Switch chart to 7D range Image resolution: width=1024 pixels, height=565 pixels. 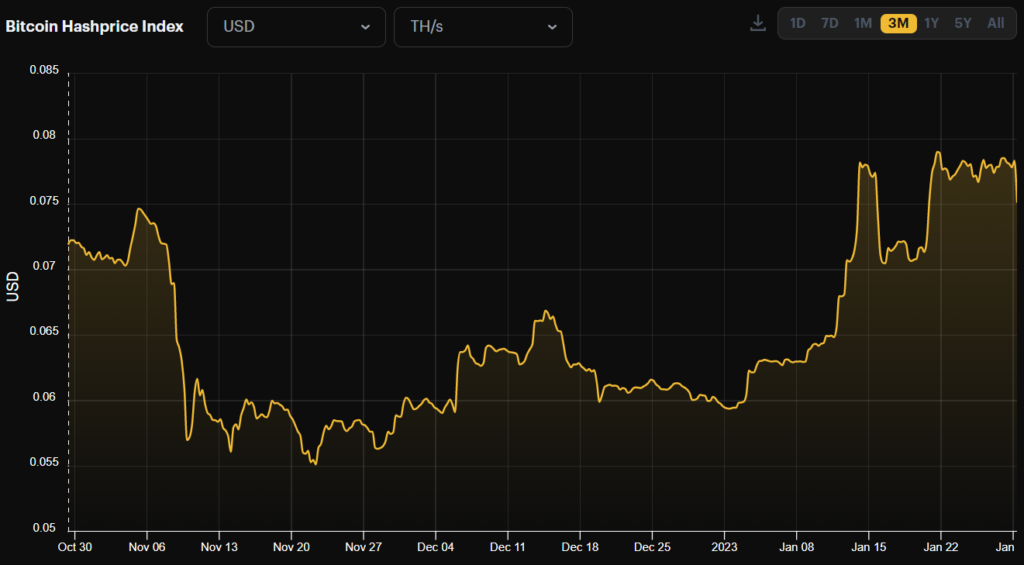[x=830, y=23]
